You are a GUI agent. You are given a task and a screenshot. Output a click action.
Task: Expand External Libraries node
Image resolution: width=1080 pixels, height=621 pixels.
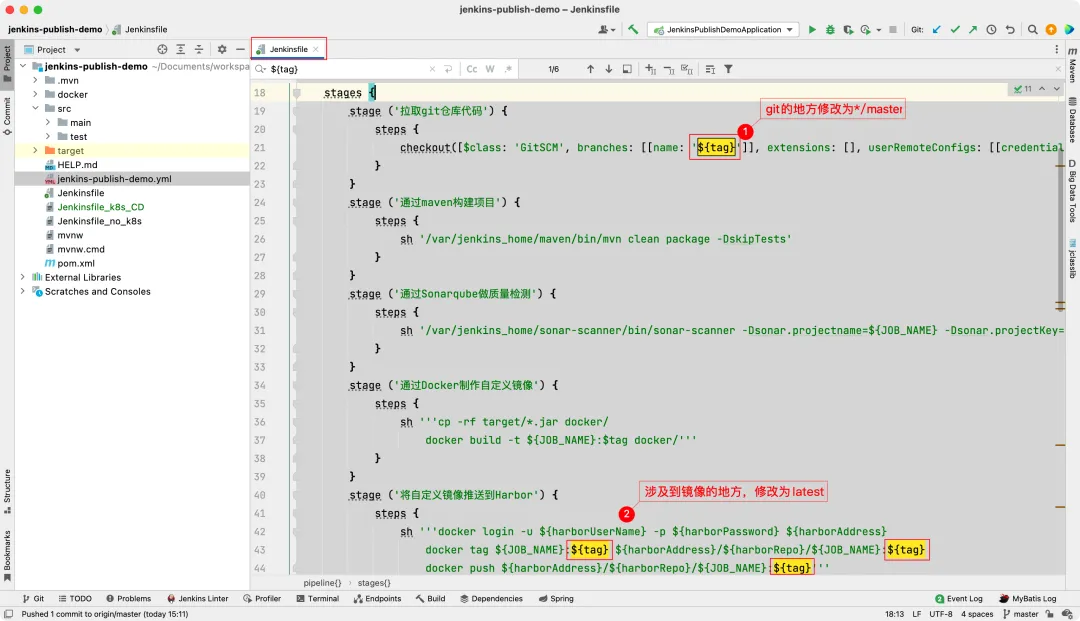tap(23, 277)
